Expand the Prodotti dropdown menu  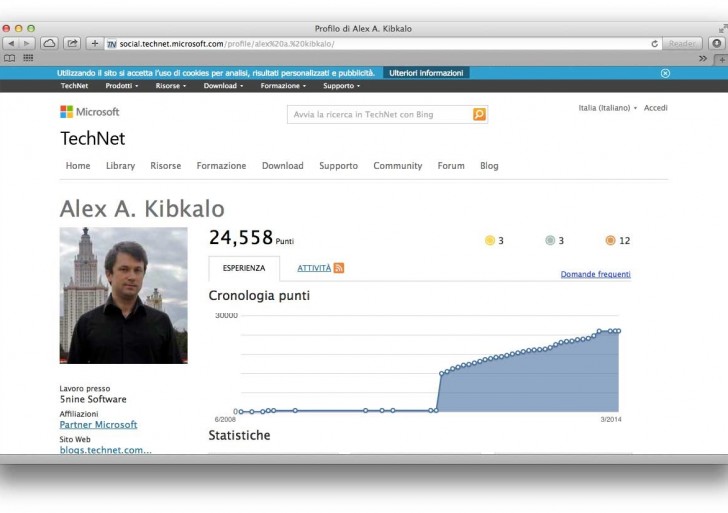click(x=121, y=86)
